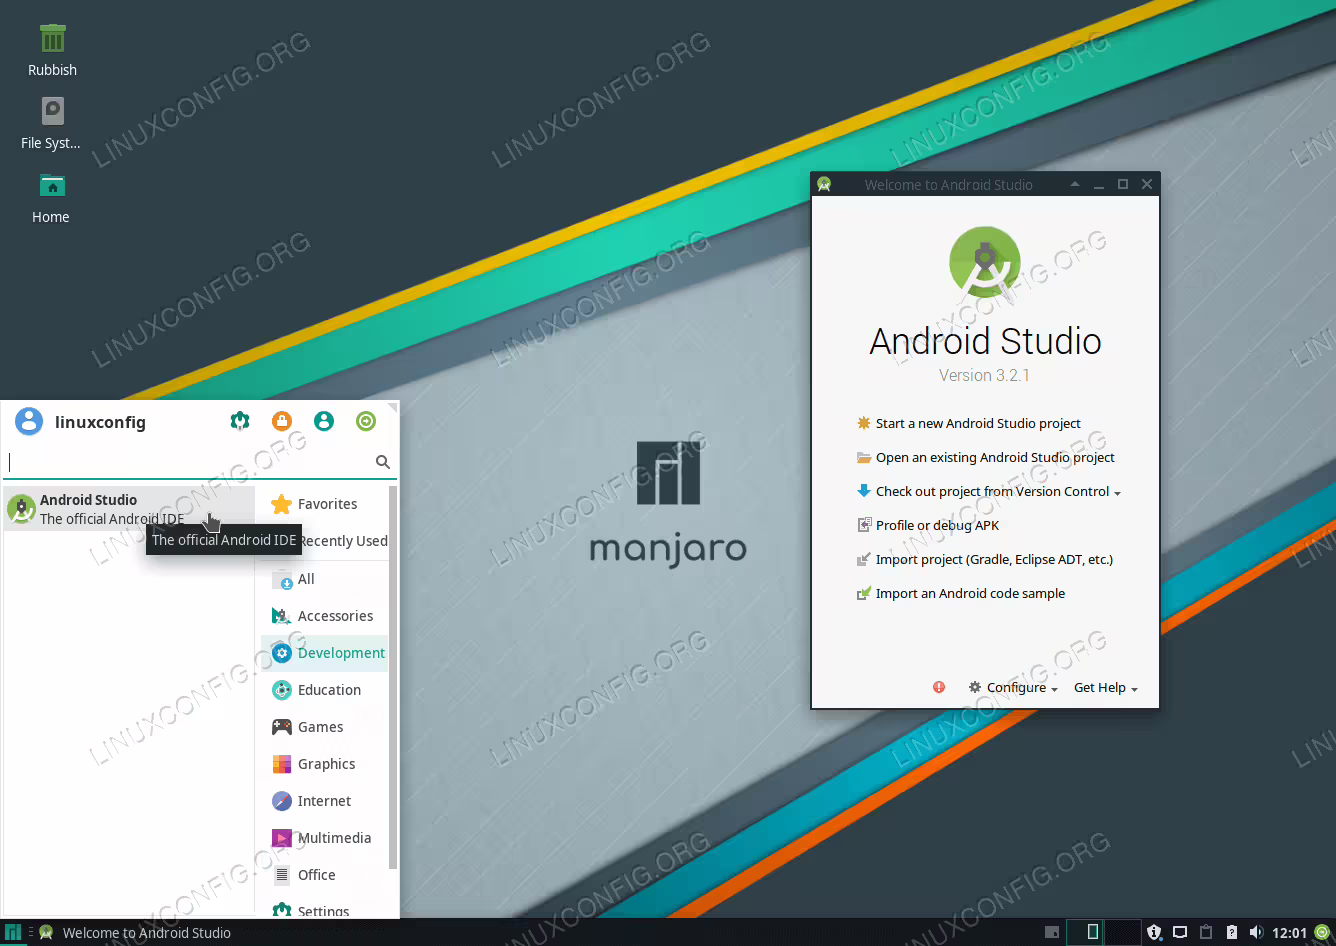The height and width of the screenshot is (946, 1336).
Task: Open an existing Android Studio project
Action: [985, 457]
